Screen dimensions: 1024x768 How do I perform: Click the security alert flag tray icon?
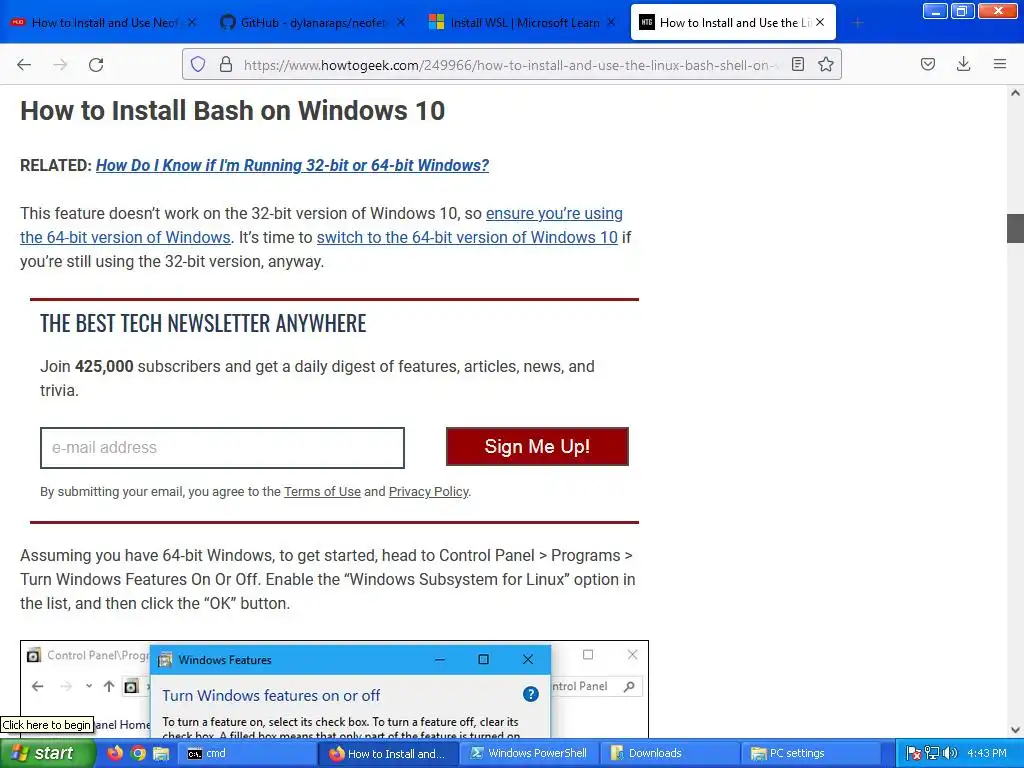pos(914,753)
